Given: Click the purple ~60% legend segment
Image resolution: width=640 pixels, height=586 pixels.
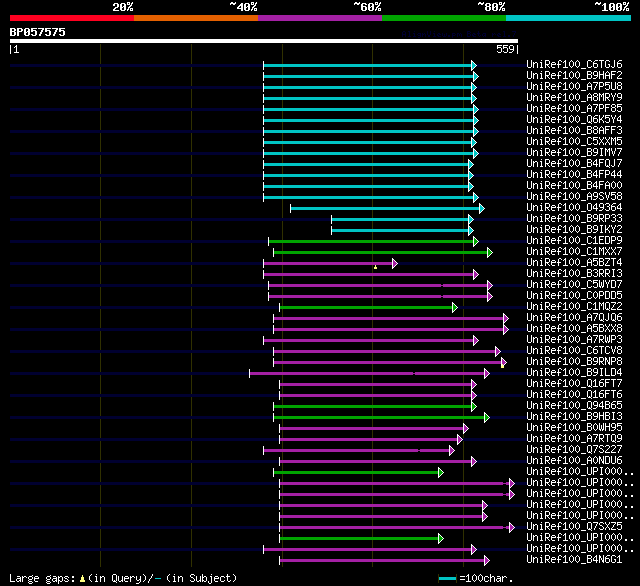Looking at the screenshot, I should (320, 18).
